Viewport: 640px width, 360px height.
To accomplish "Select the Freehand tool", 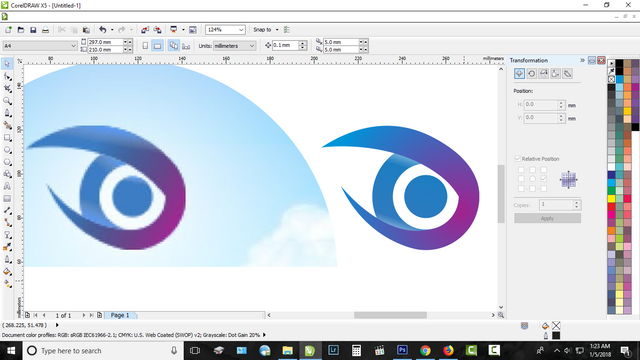I will pyautogui.click(x=7, y=113).
